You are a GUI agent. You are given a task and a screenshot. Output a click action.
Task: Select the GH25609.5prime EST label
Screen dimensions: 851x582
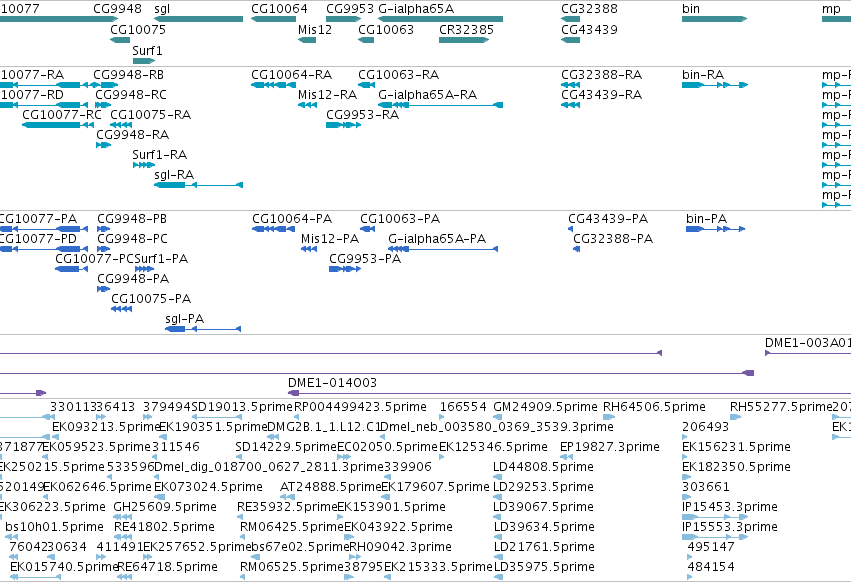(164, 507)
